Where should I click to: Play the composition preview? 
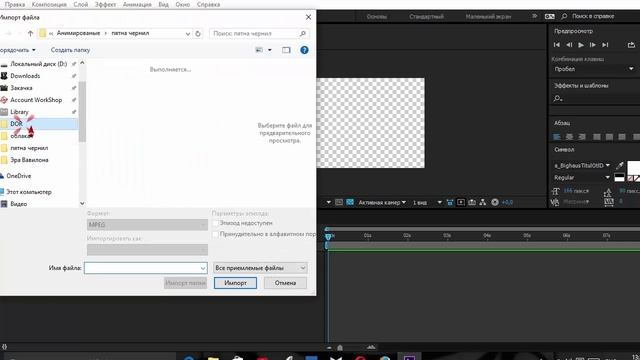(581, 45)
